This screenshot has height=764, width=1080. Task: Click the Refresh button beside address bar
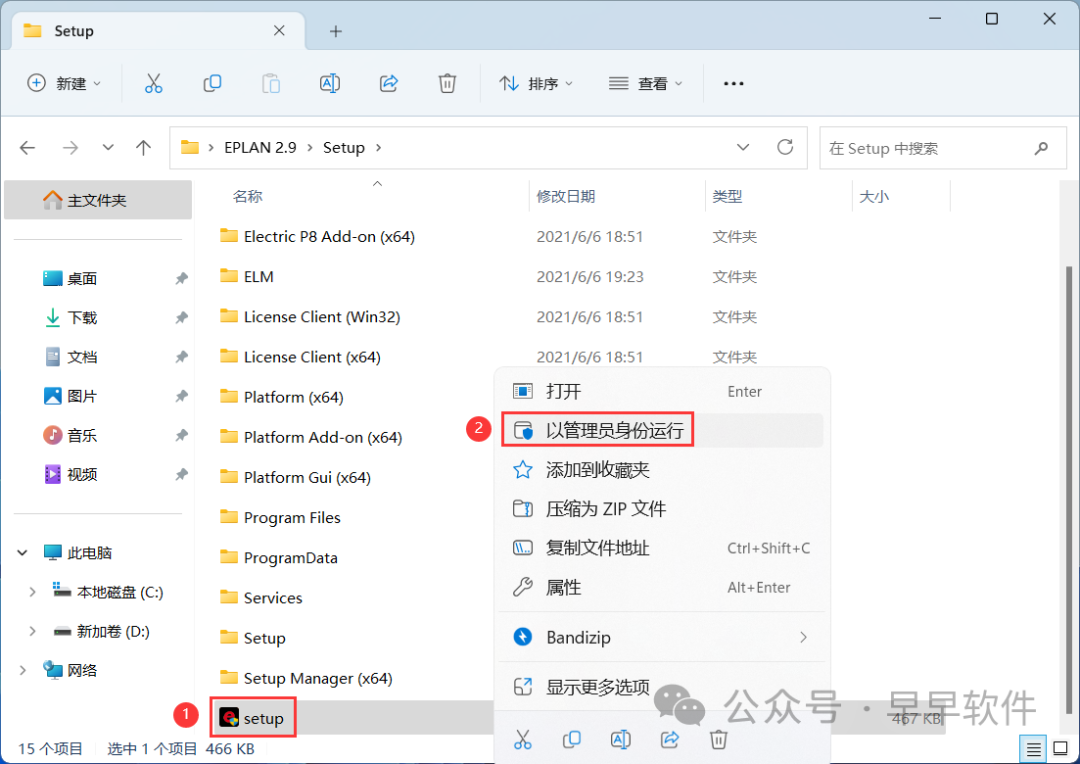(x=785, y=148)
